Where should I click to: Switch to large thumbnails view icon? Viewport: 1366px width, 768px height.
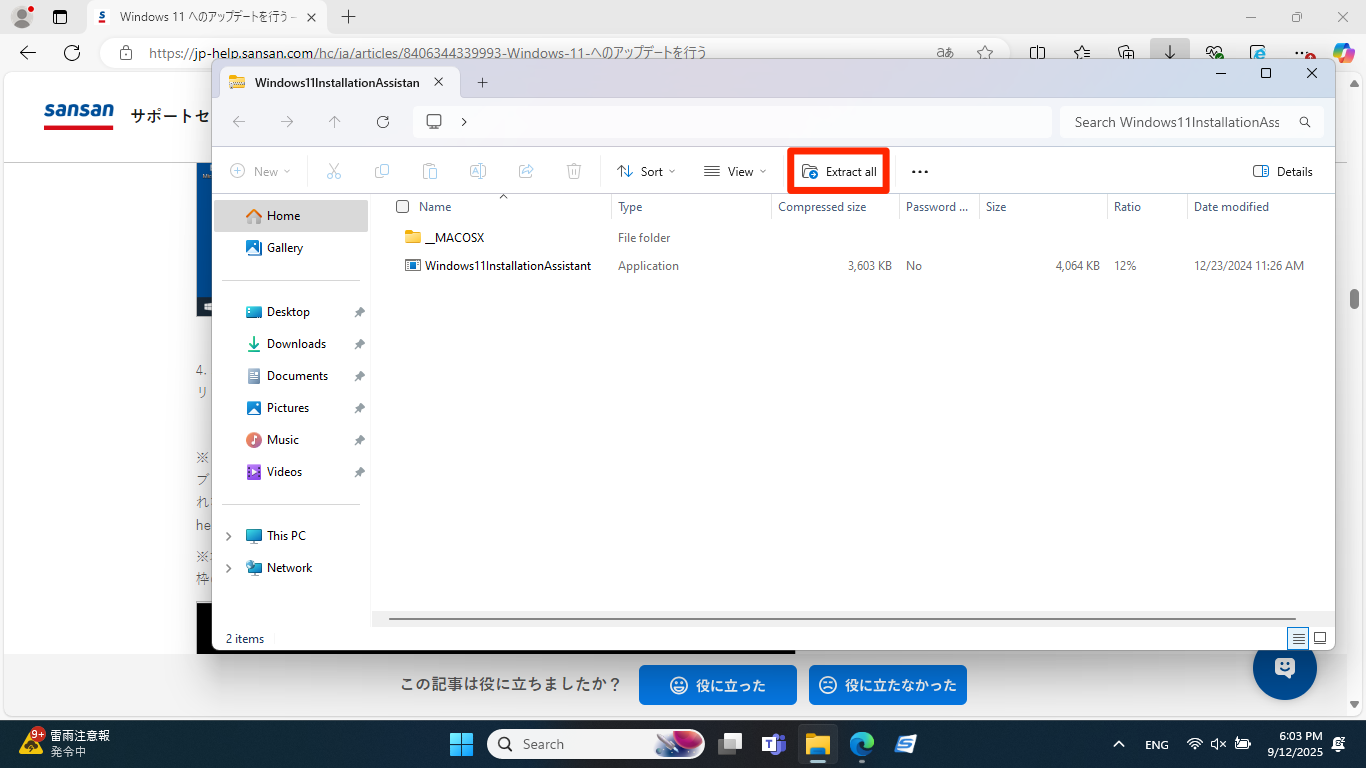point(1320,638)
